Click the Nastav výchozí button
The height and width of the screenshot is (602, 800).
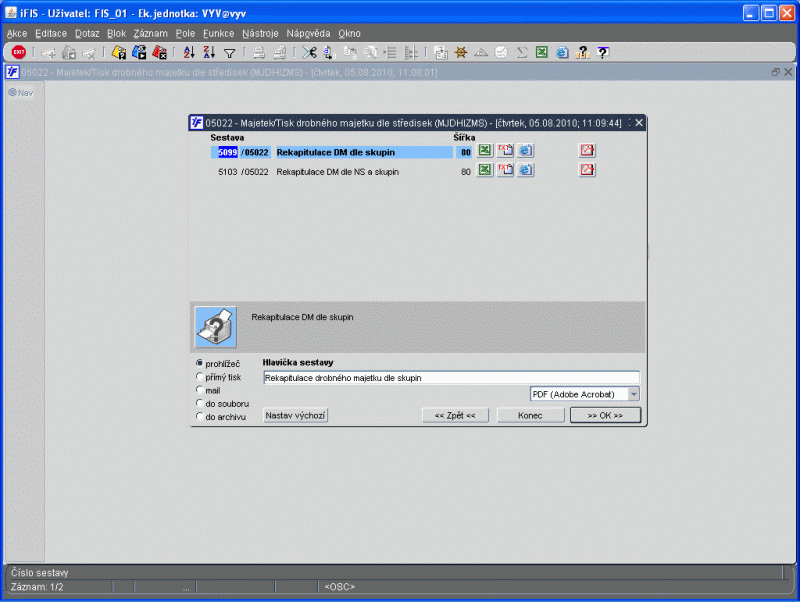295,415
